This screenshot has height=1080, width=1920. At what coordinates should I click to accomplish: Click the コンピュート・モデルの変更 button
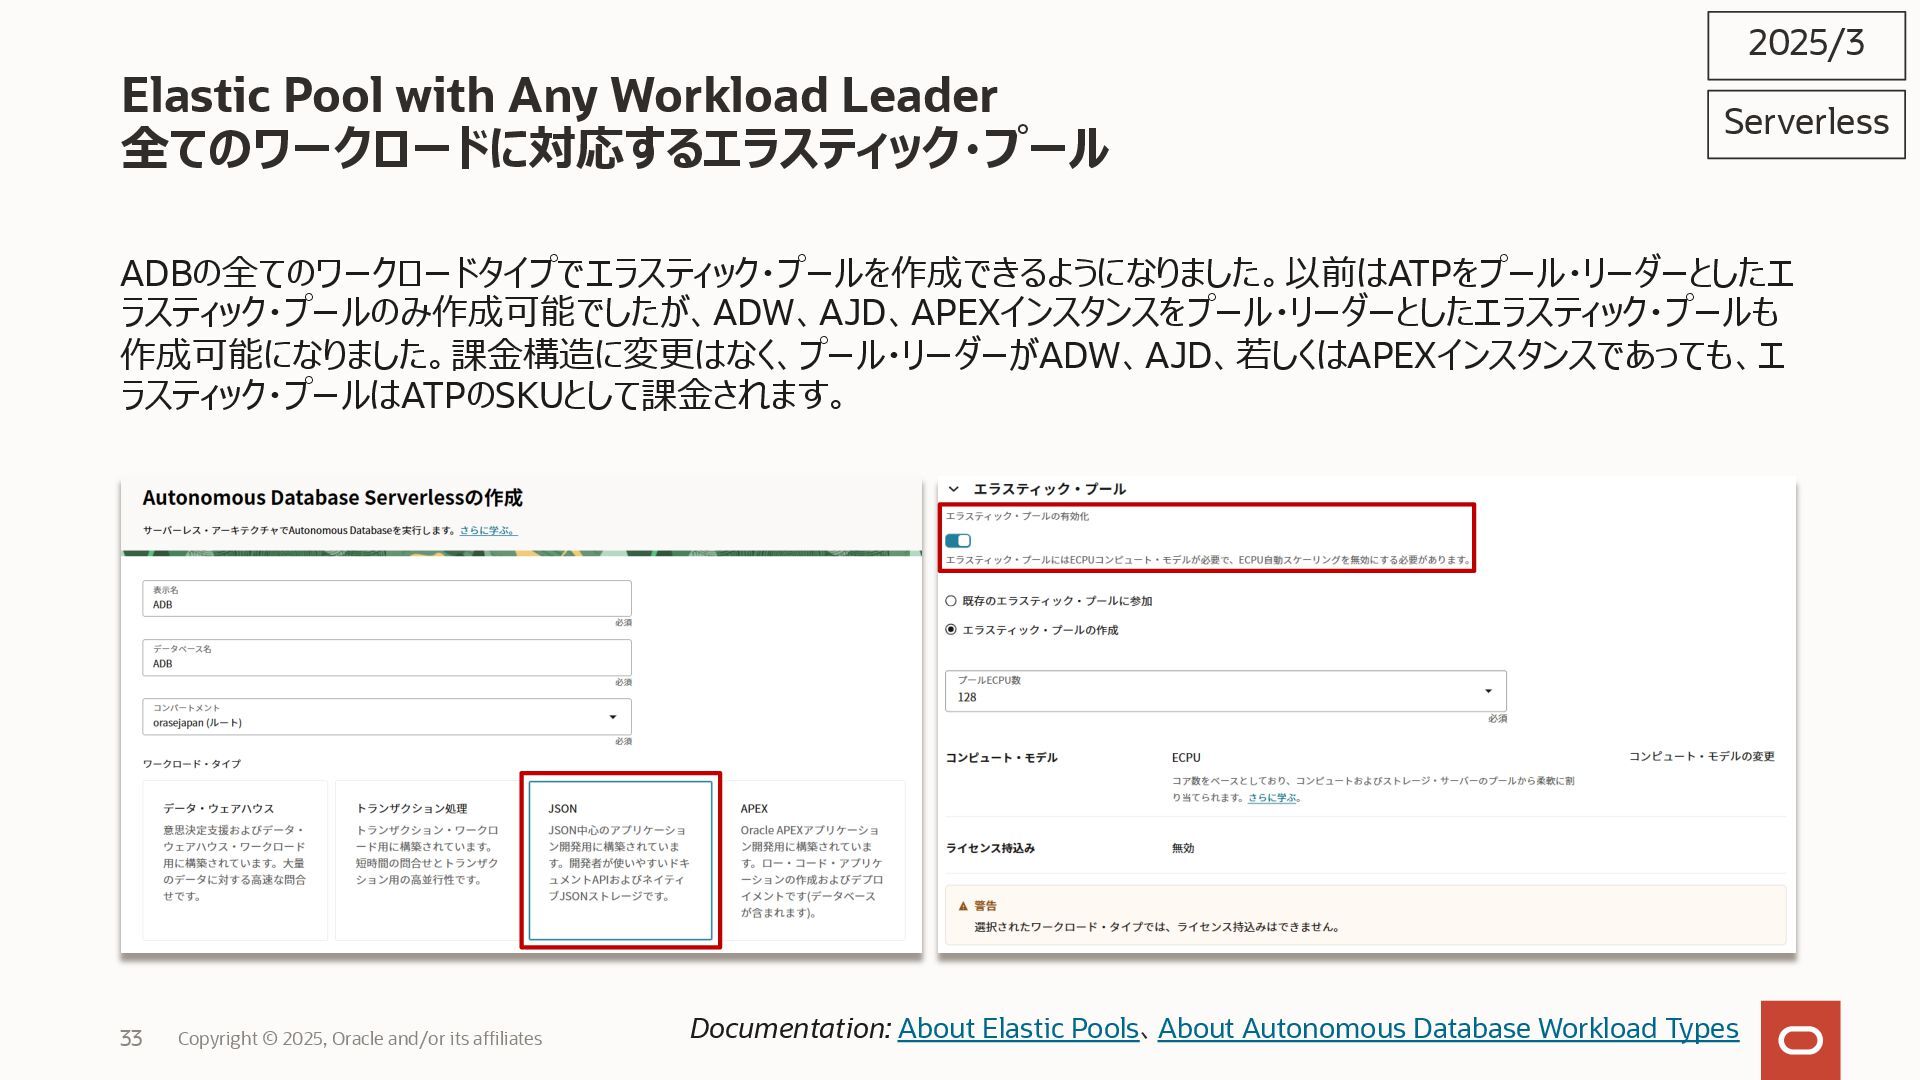pyautogui.click(x=1701, y=757)
